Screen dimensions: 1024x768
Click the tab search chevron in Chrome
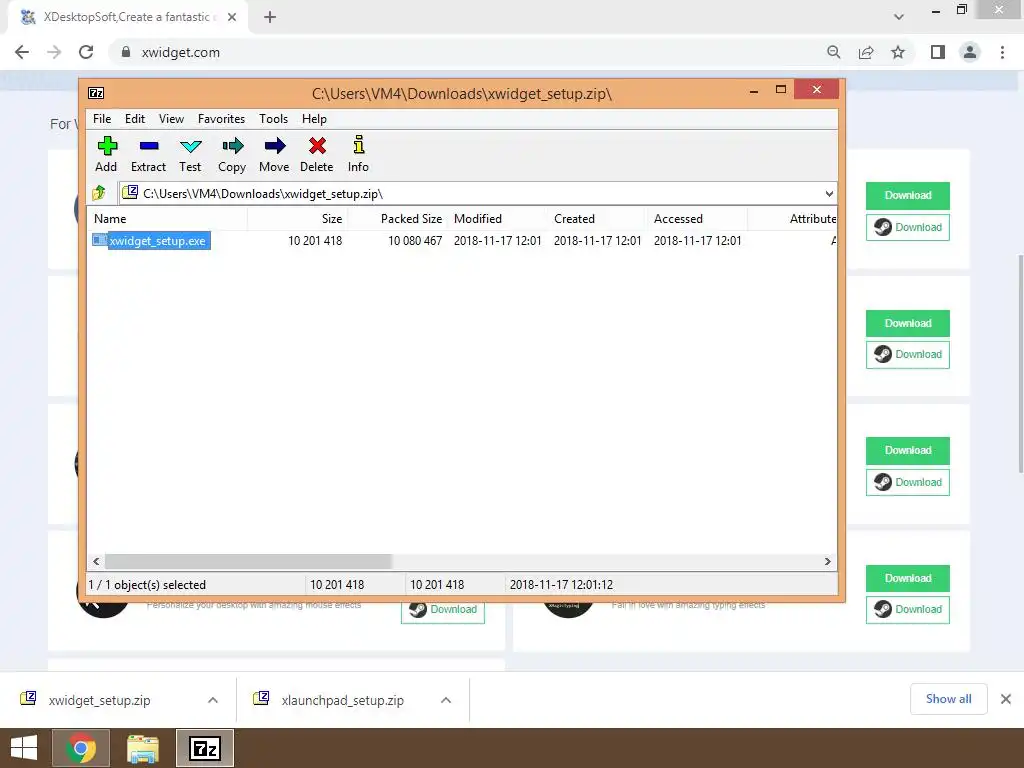click(899, 17)
